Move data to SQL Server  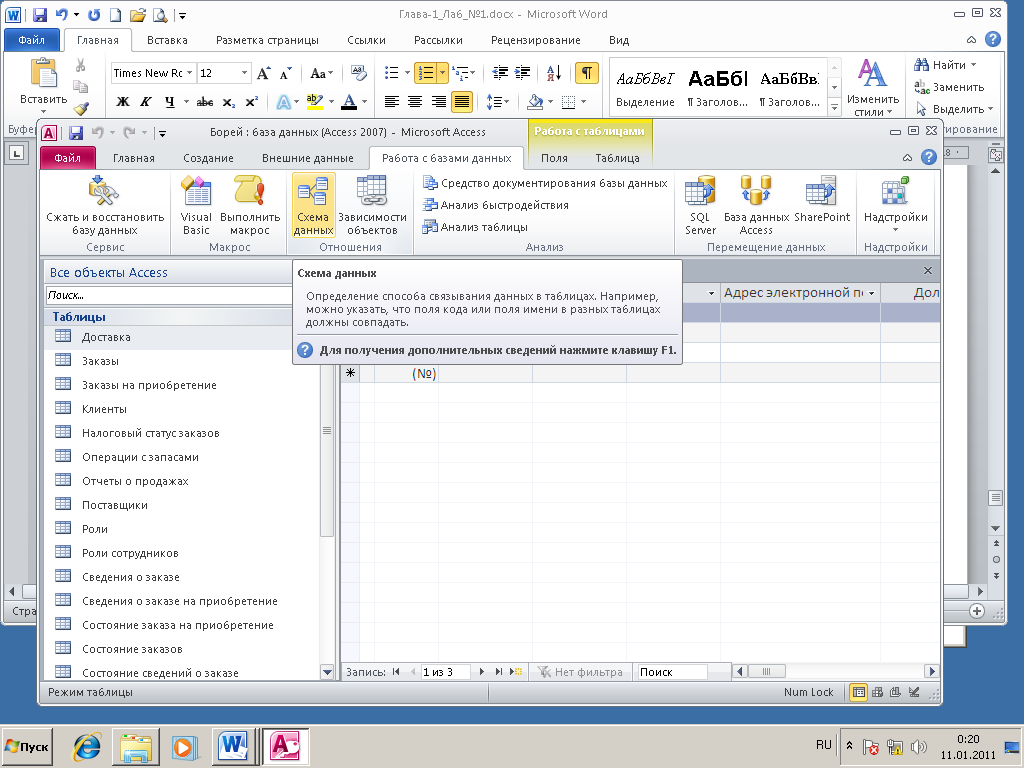click(700, 204)
